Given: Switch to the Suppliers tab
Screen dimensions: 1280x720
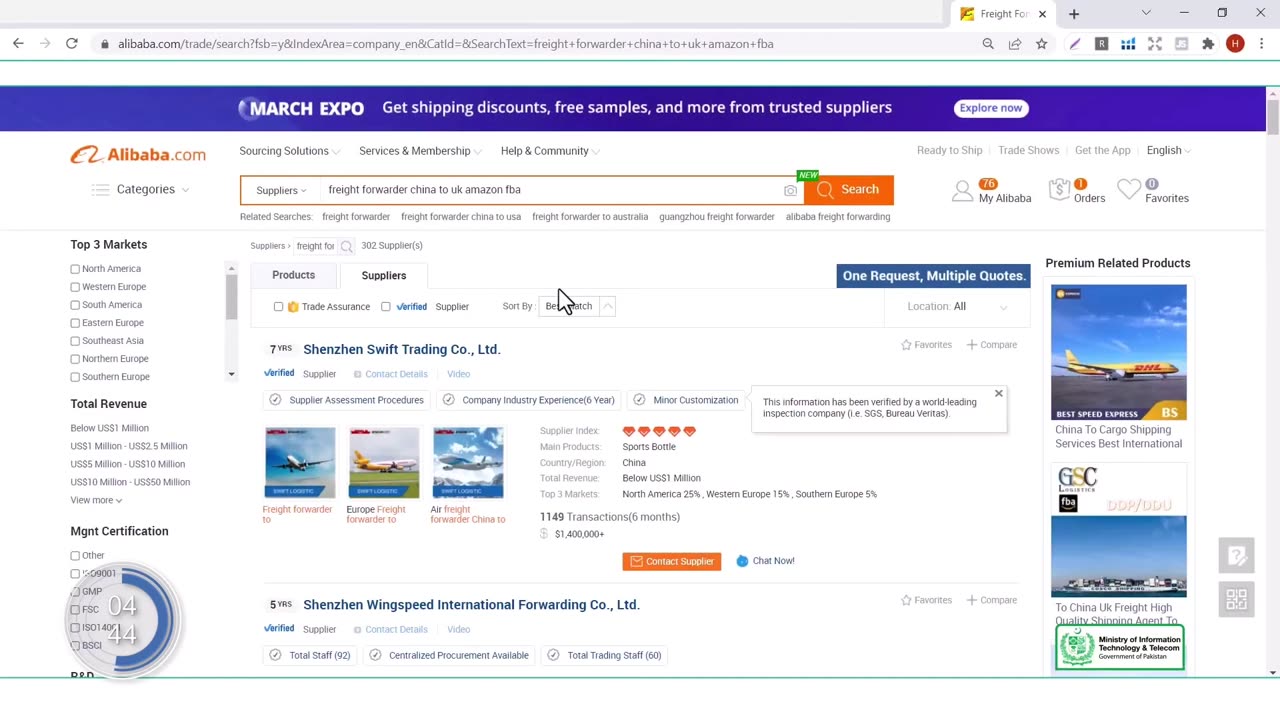Looking at the screenshot, I should (384, 276).
